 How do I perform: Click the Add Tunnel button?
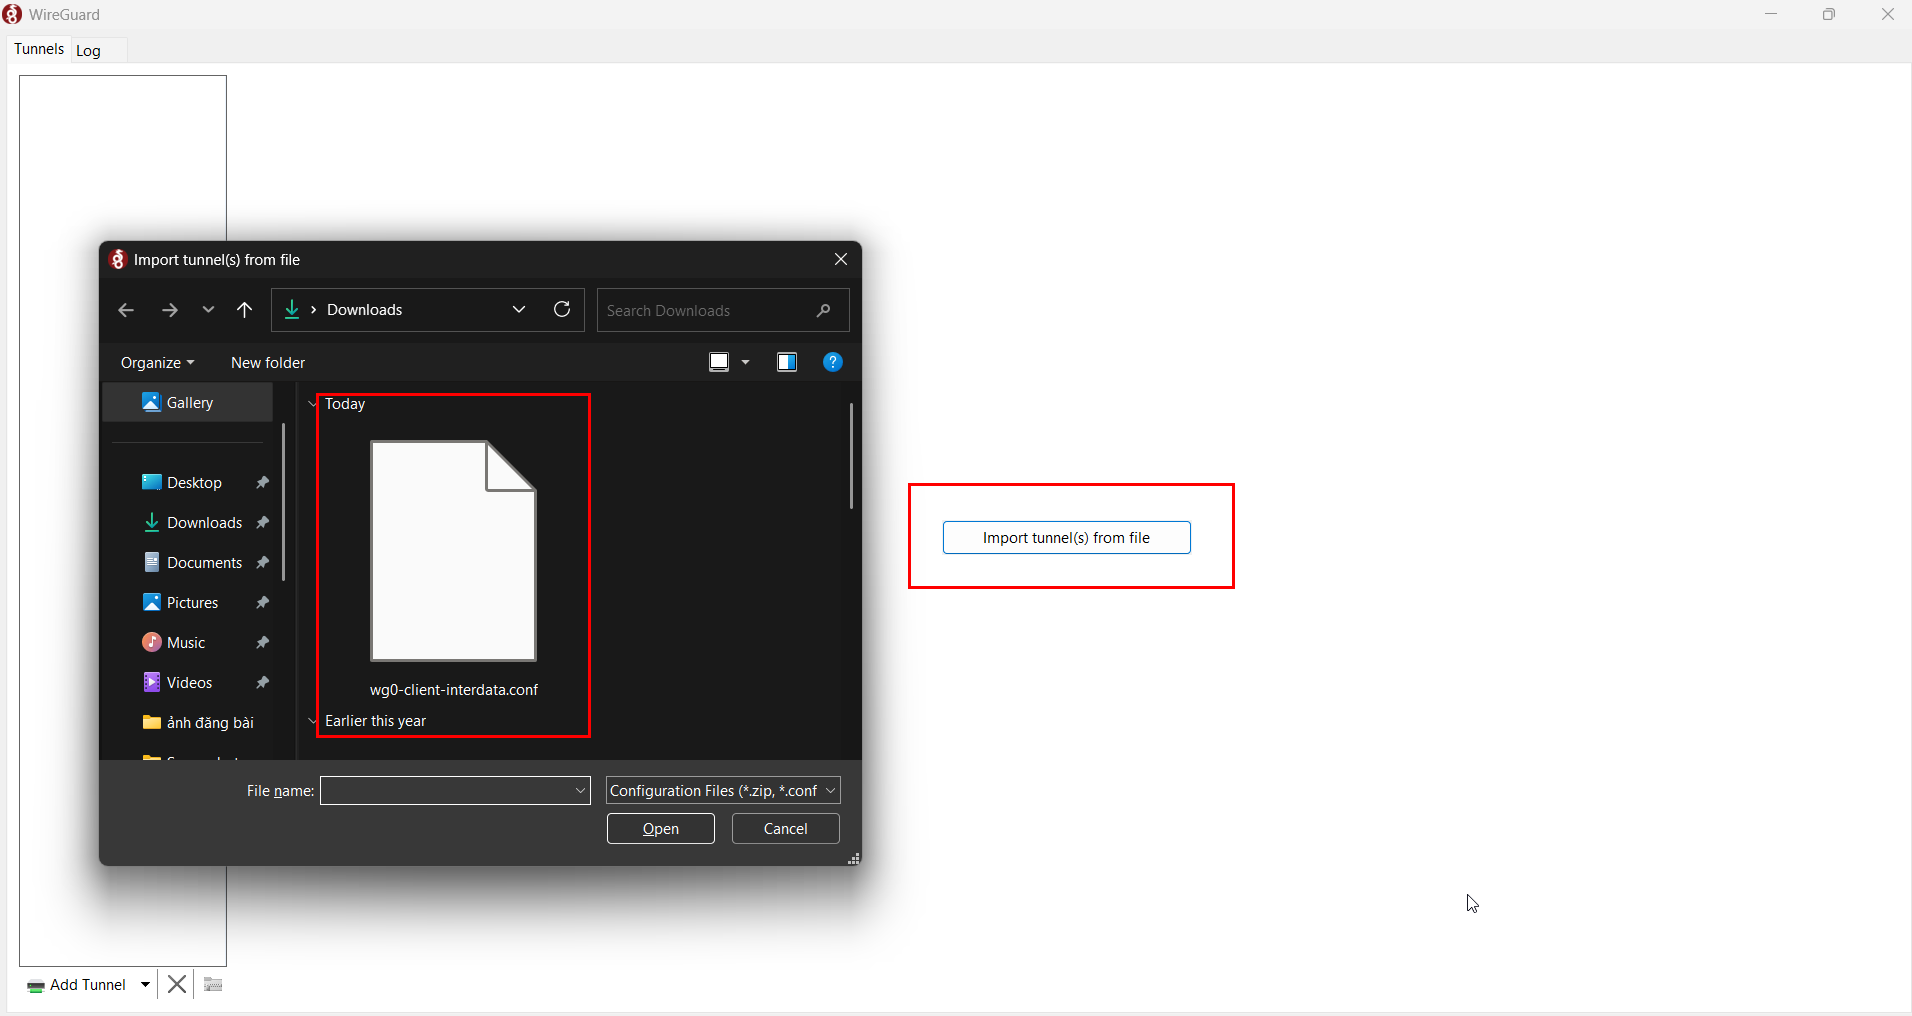tap(77, 985)
